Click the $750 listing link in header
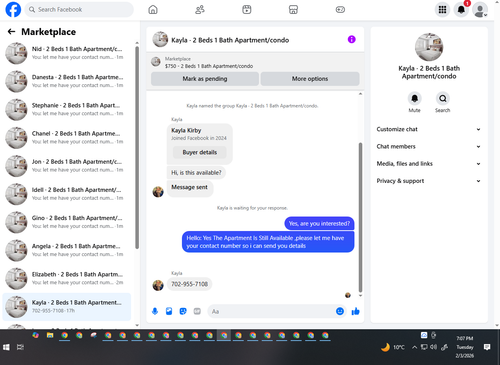Screen dimensions: 500x365 [209, 66]
